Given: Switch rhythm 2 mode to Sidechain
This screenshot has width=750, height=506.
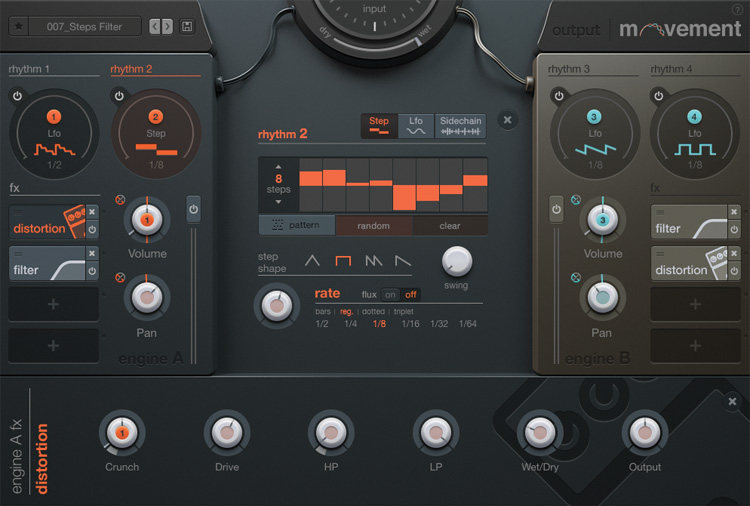Looking at the screenshot, I should point(460,126).
